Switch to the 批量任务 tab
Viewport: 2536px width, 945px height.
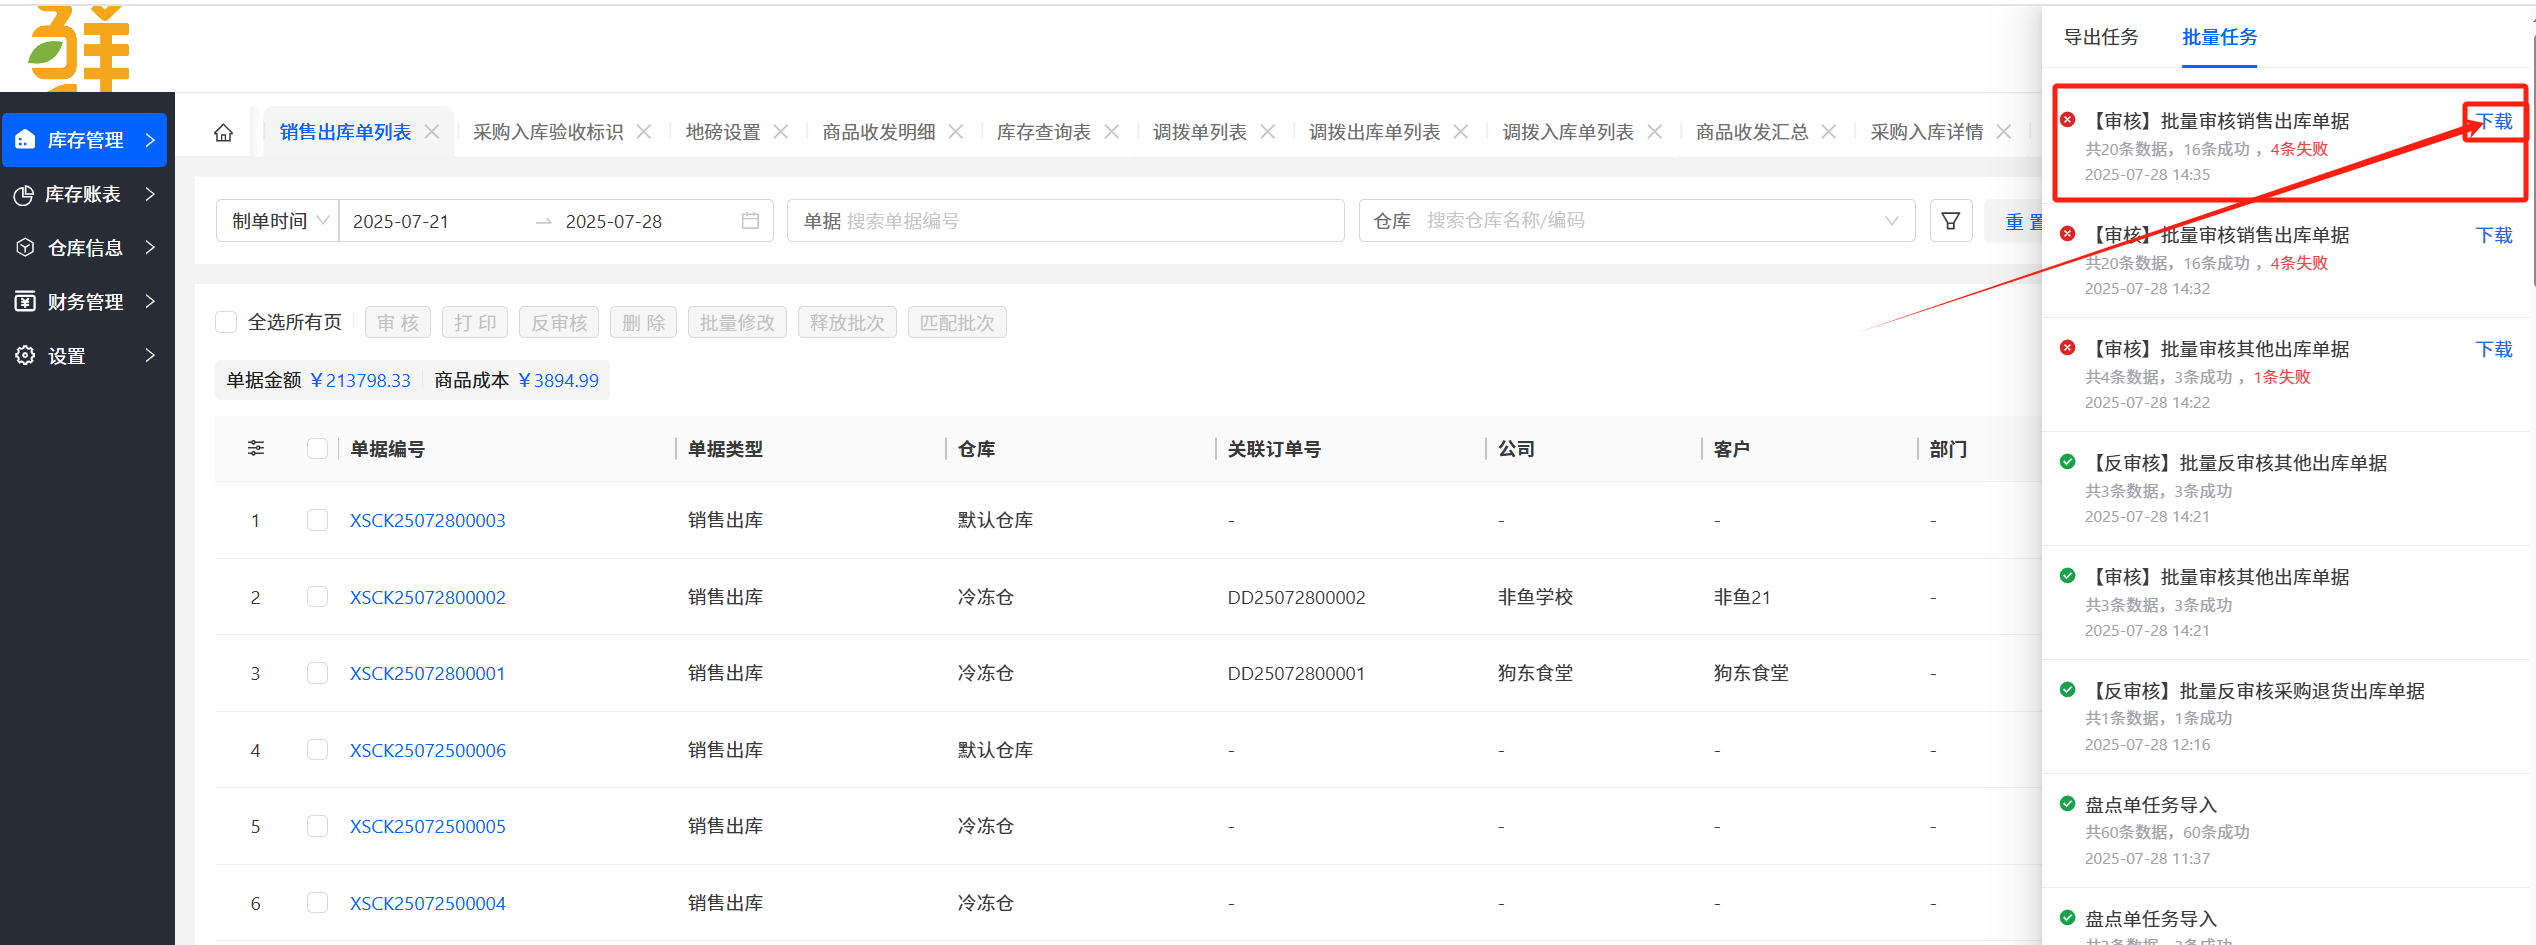coord(2219,37)
